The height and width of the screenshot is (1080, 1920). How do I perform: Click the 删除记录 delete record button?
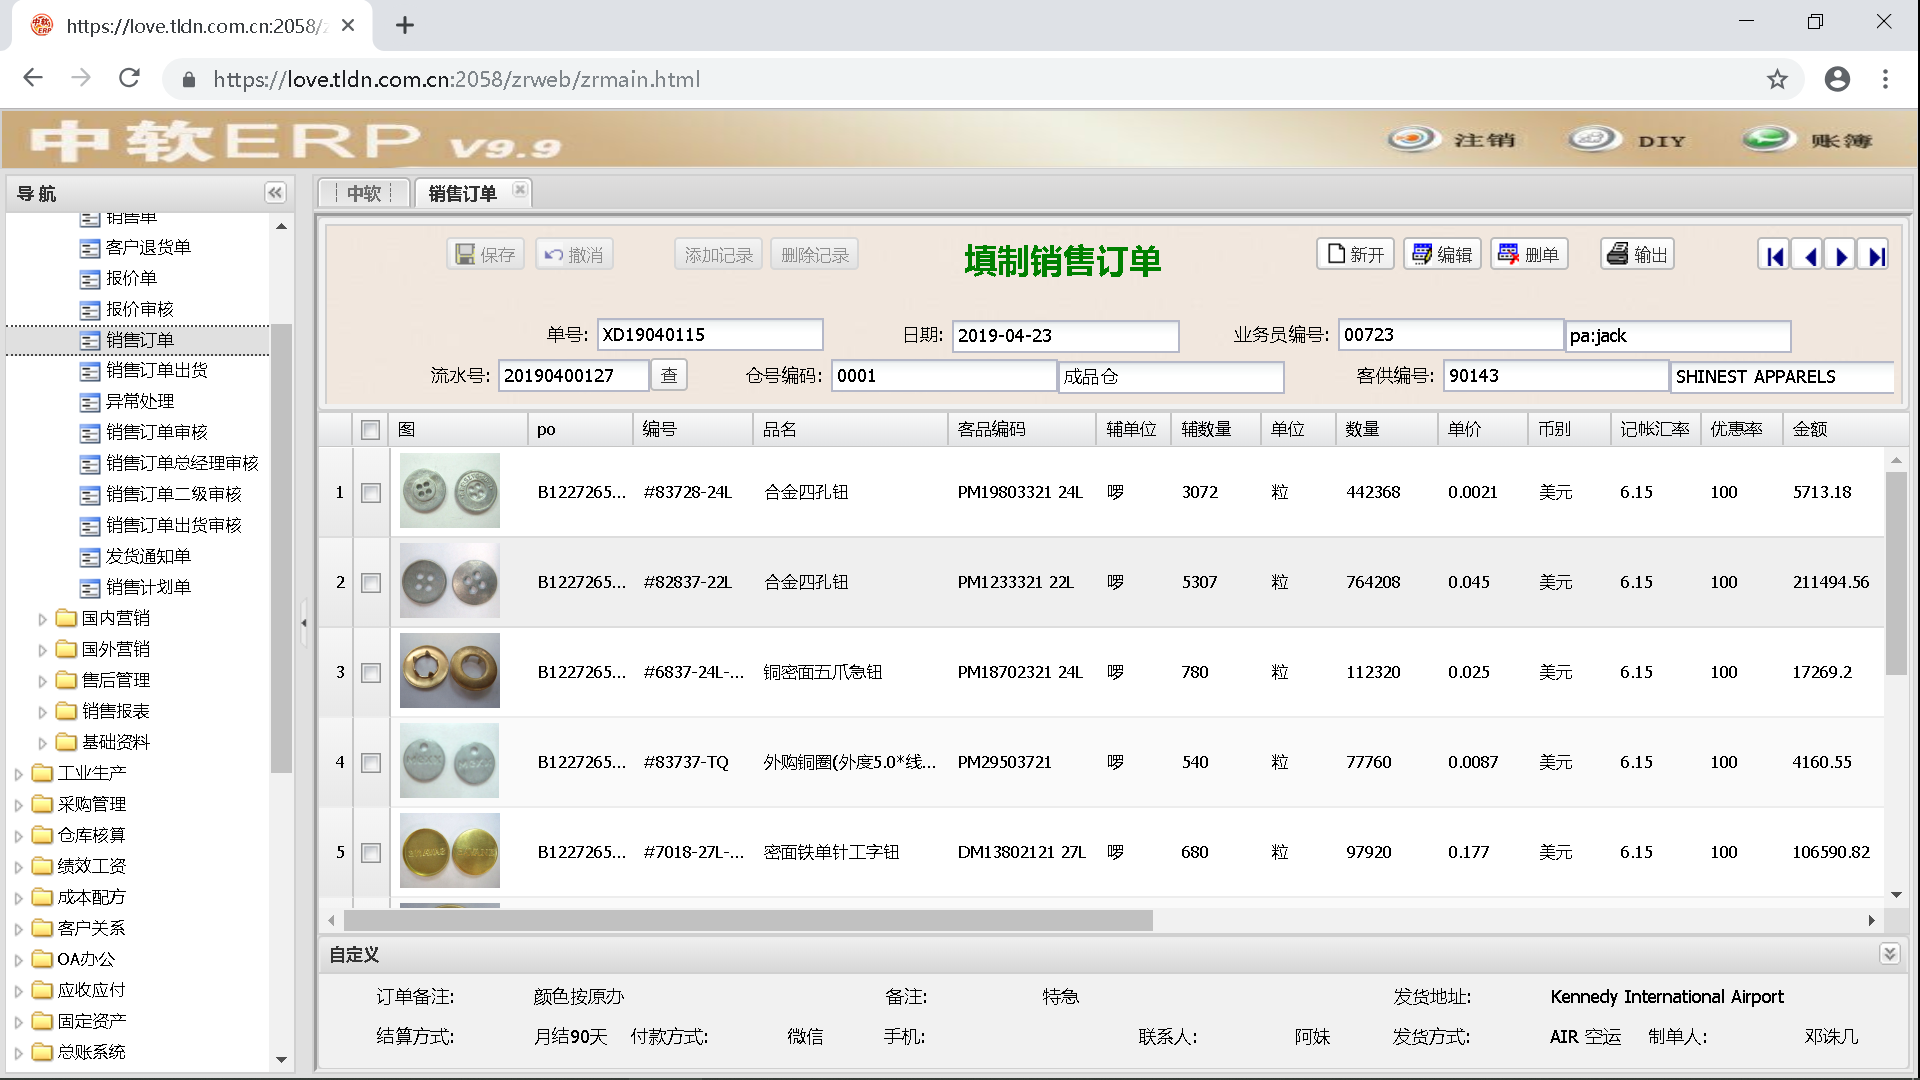pos(815,255)
